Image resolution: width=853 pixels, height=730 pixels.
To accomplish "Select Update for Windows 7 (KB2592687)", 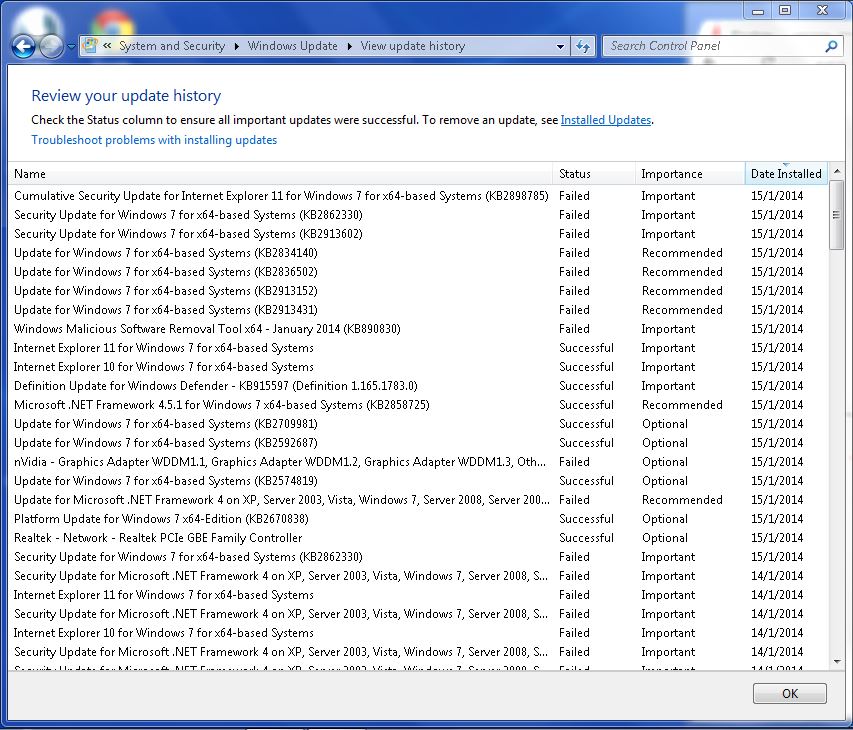I will [418, 443].
